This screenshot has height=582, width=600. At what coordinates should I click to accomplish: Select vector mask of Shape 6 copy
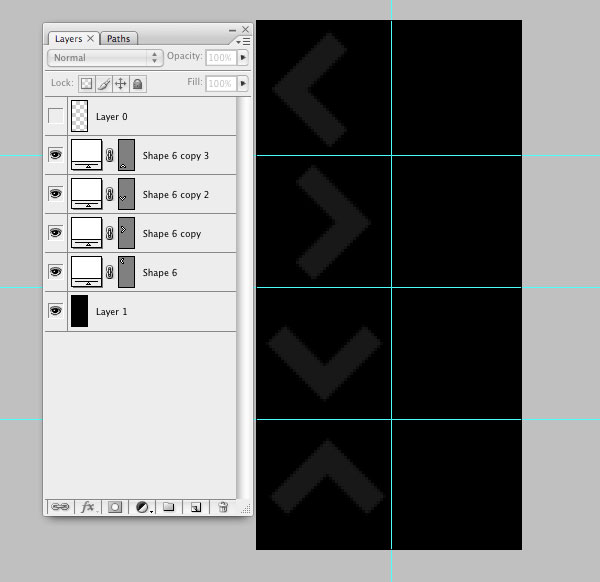126,233
